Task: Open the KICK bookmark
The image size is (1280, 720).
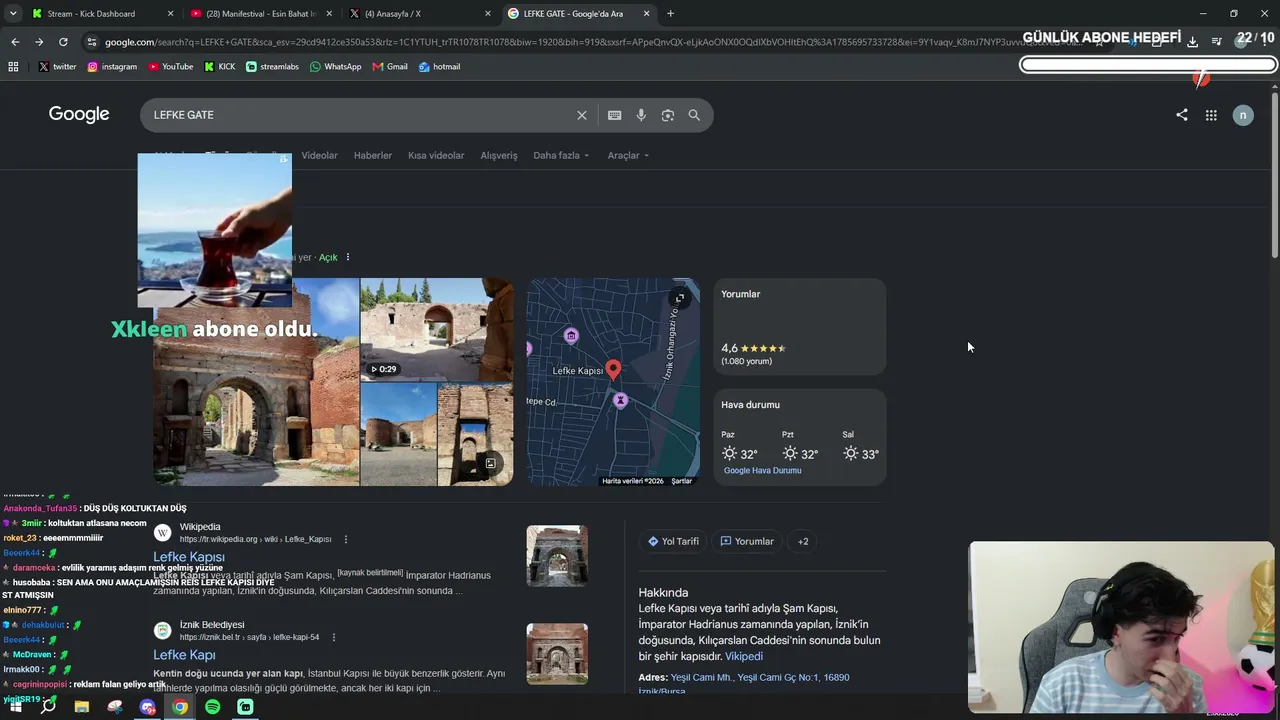Action: tap(220, 67)
